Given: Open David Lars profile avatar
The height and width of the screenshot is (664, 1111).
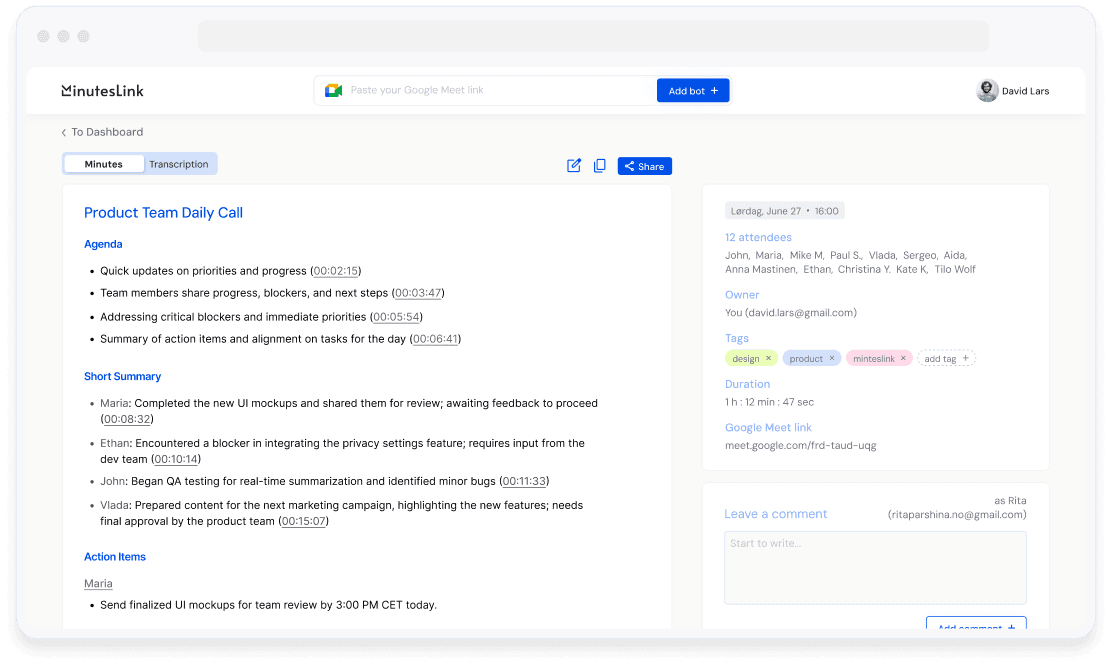Looking at the screenshot, I should (x=987, y=91).
